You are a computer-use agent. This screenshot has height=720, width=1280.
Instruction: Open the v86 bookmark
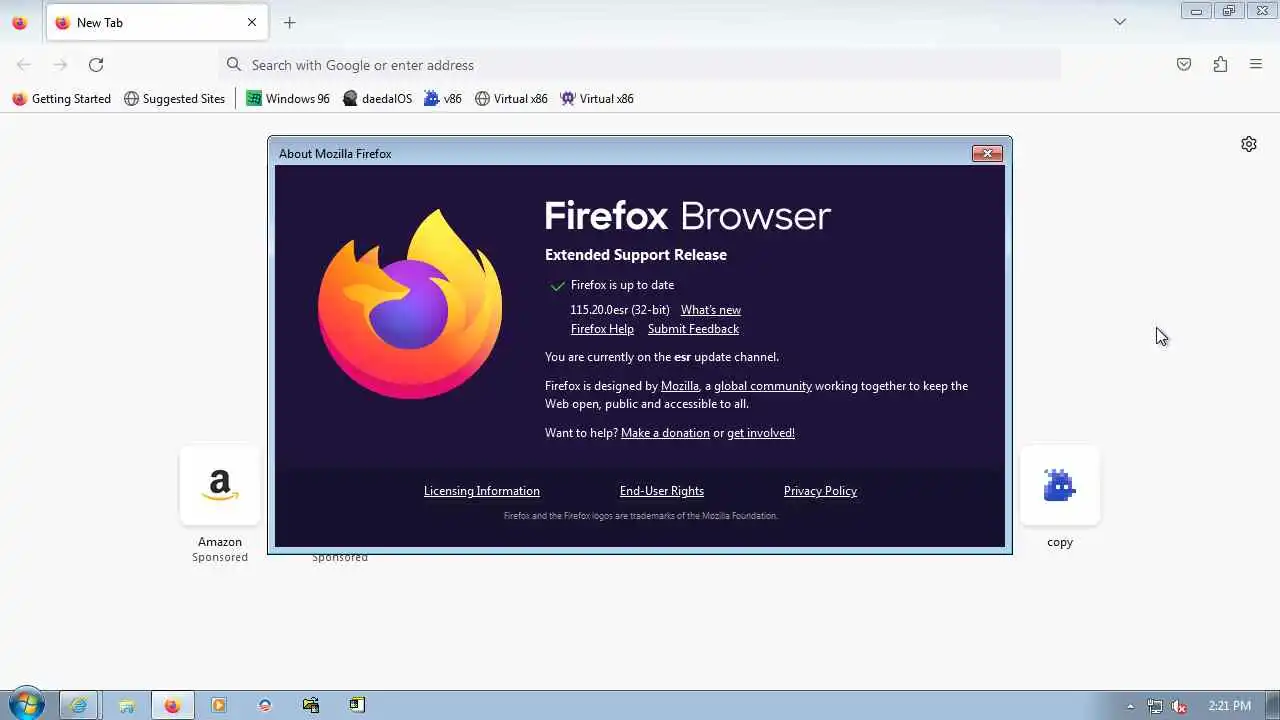443,98
